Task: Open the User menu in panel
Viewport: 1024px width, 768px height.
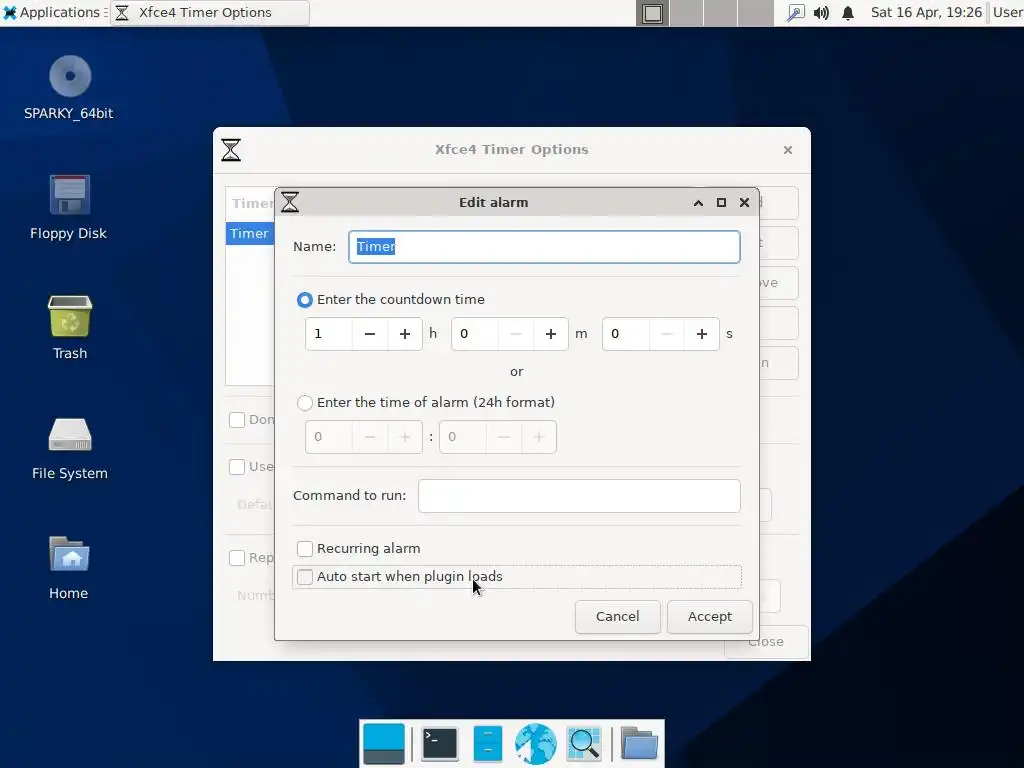Action: click(1008, 12)
